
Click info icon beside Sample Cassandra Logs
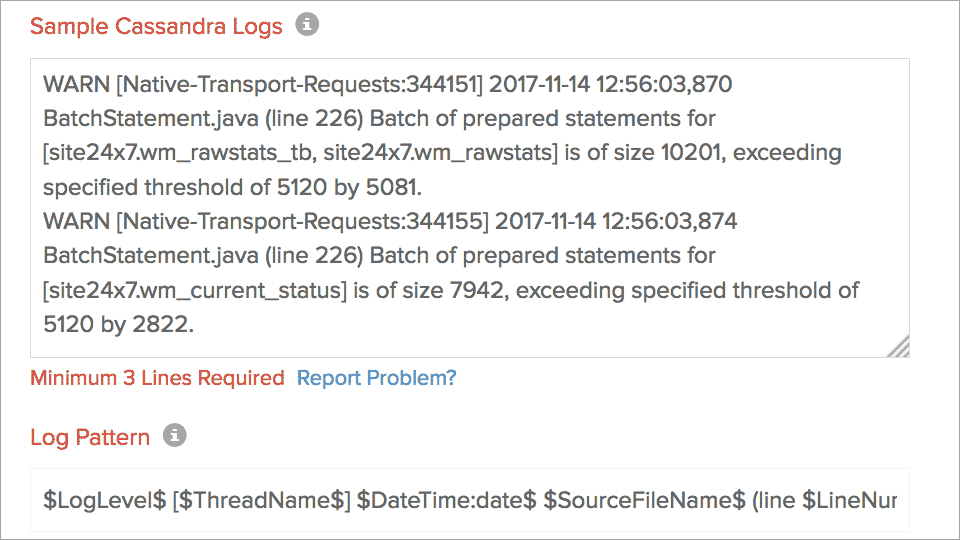(307, 25)
